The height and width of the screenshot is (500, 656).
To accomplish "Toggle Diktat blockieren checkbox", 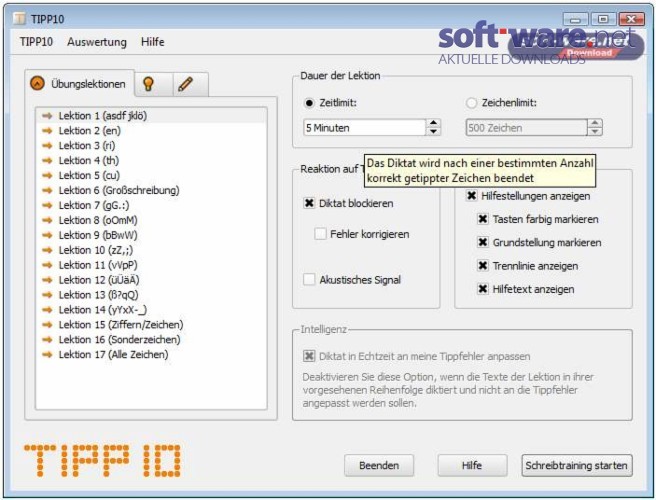I will (309, 203).
